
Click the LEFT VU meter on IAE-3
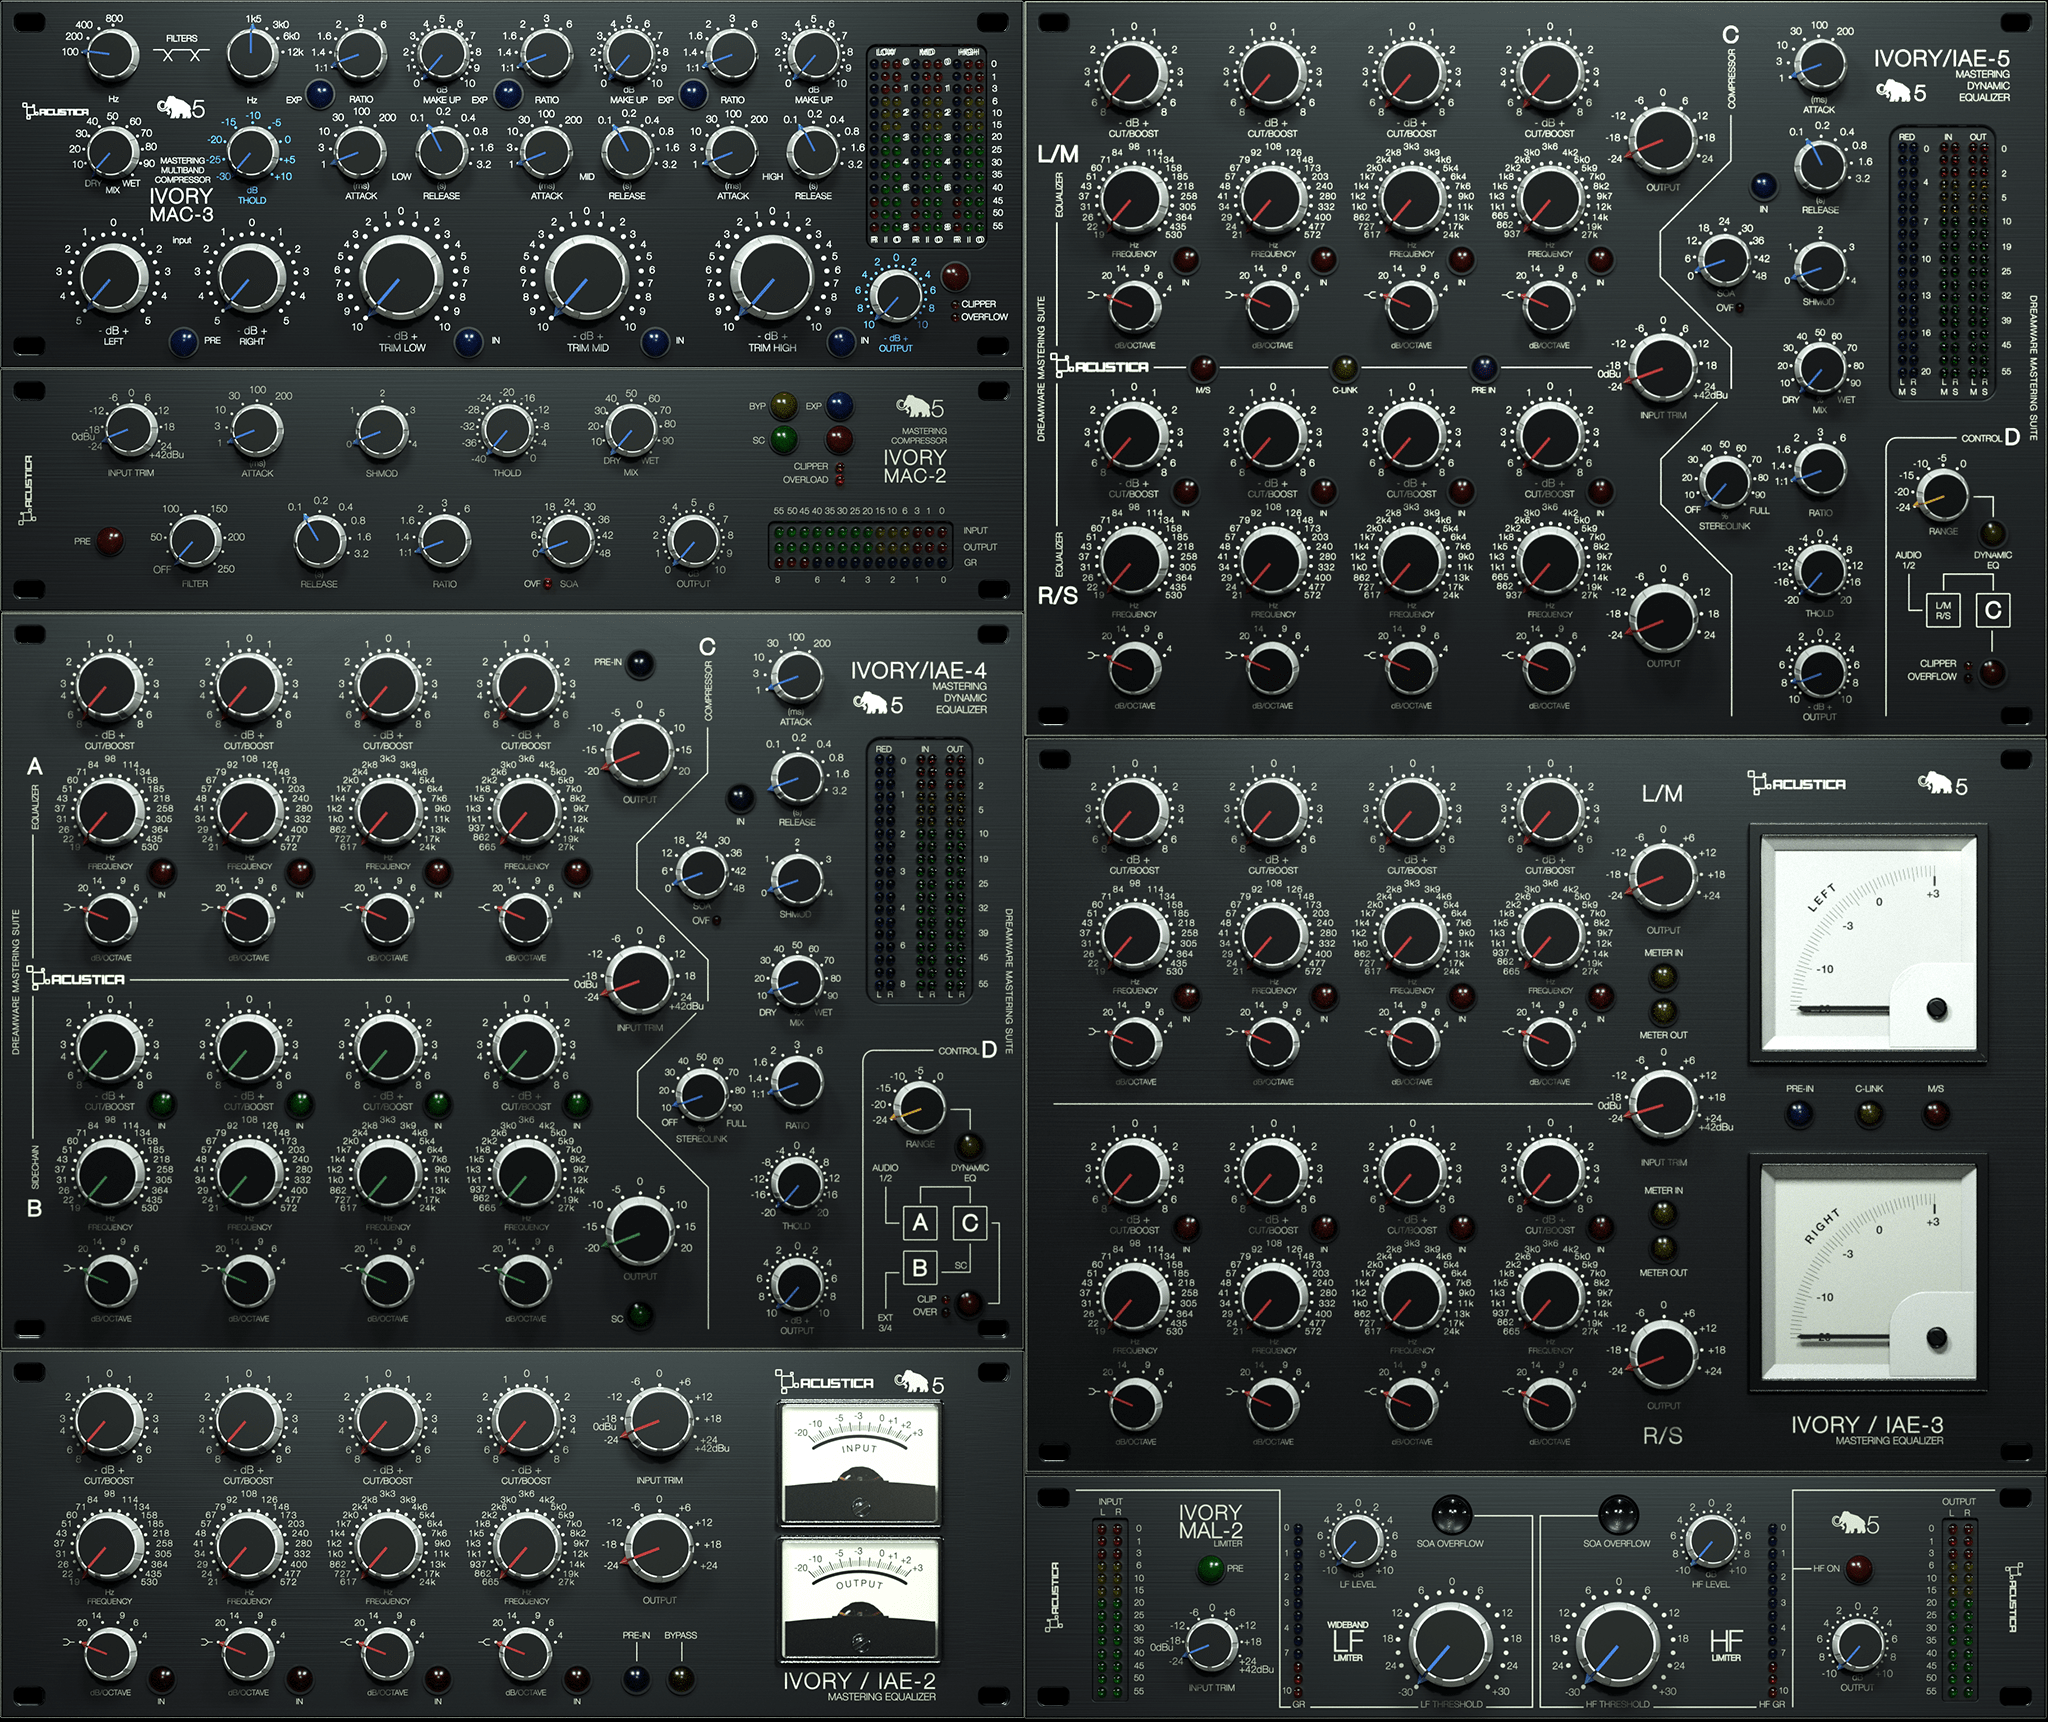coord(1867,944)
